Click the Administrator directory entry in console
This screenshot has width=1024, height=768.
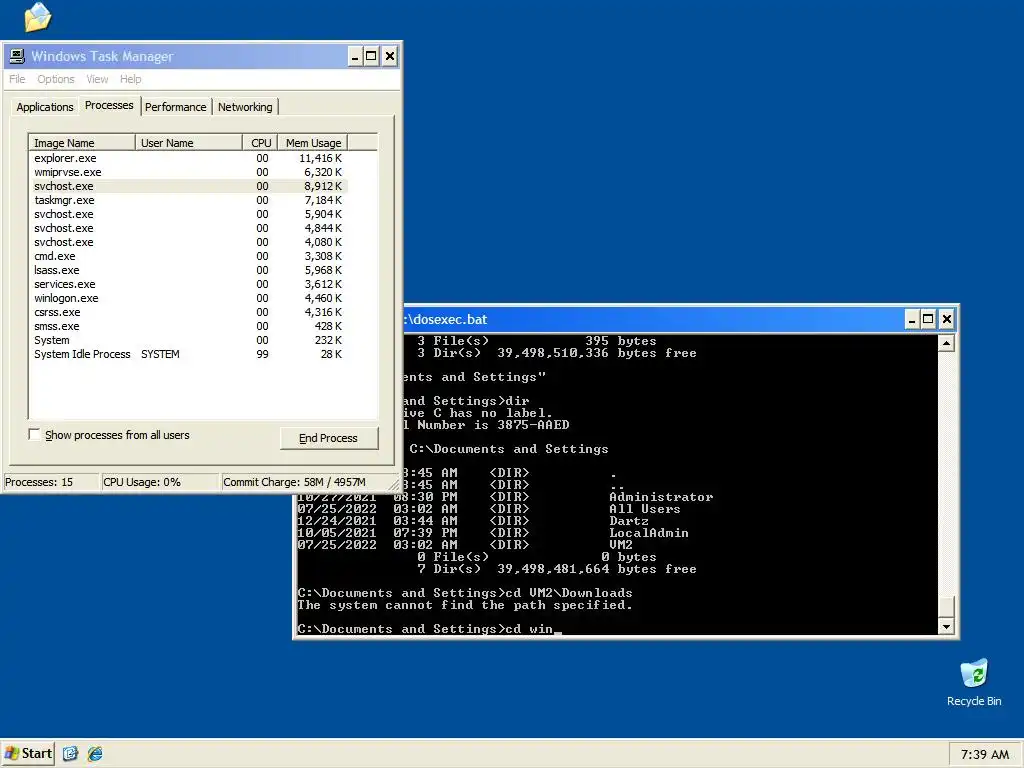click(661, 497)
